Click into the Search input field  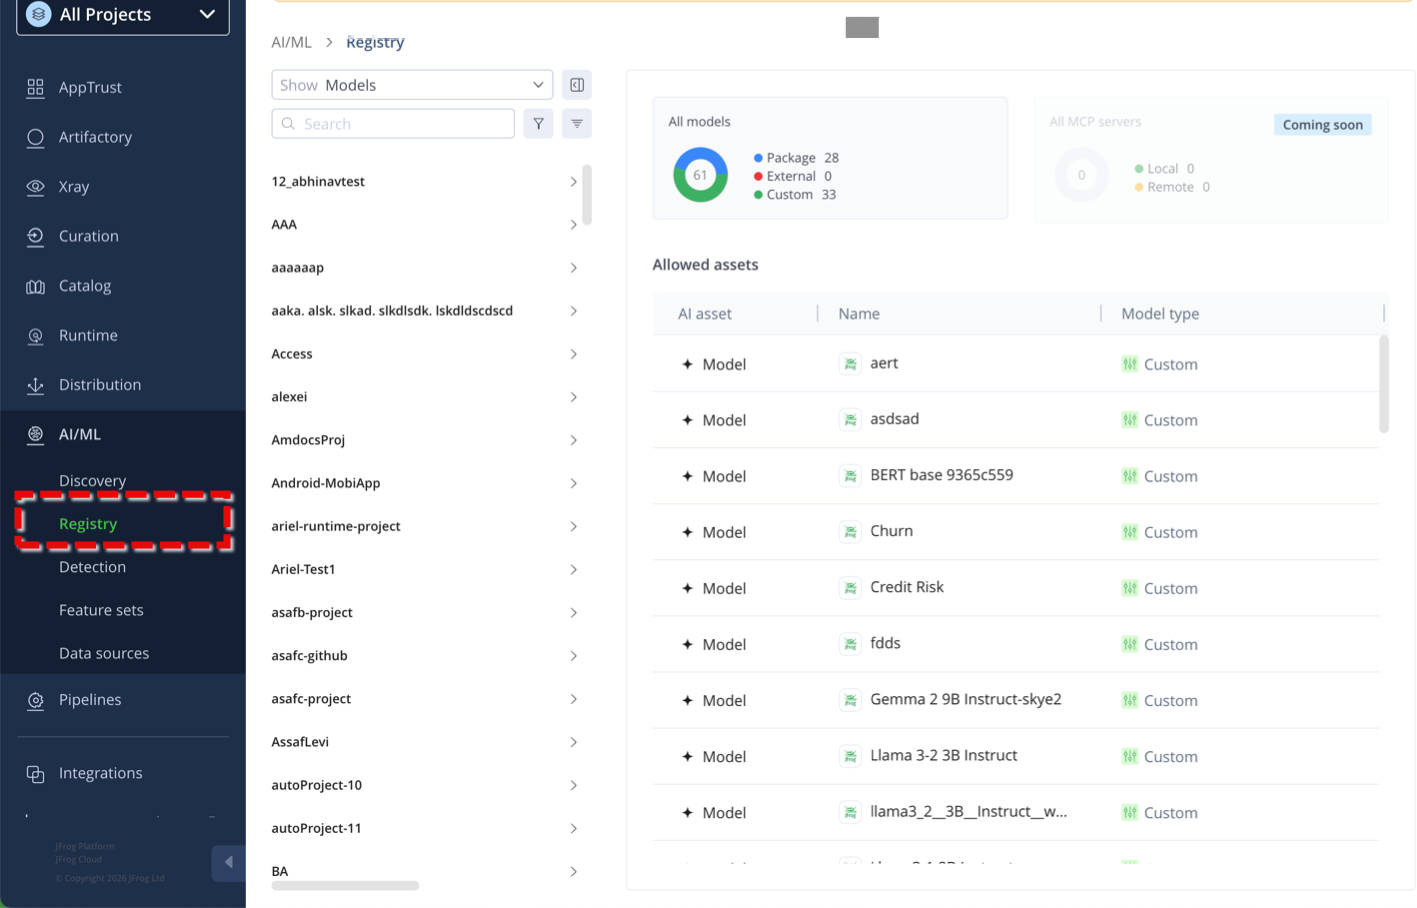[x=393, y=124]
